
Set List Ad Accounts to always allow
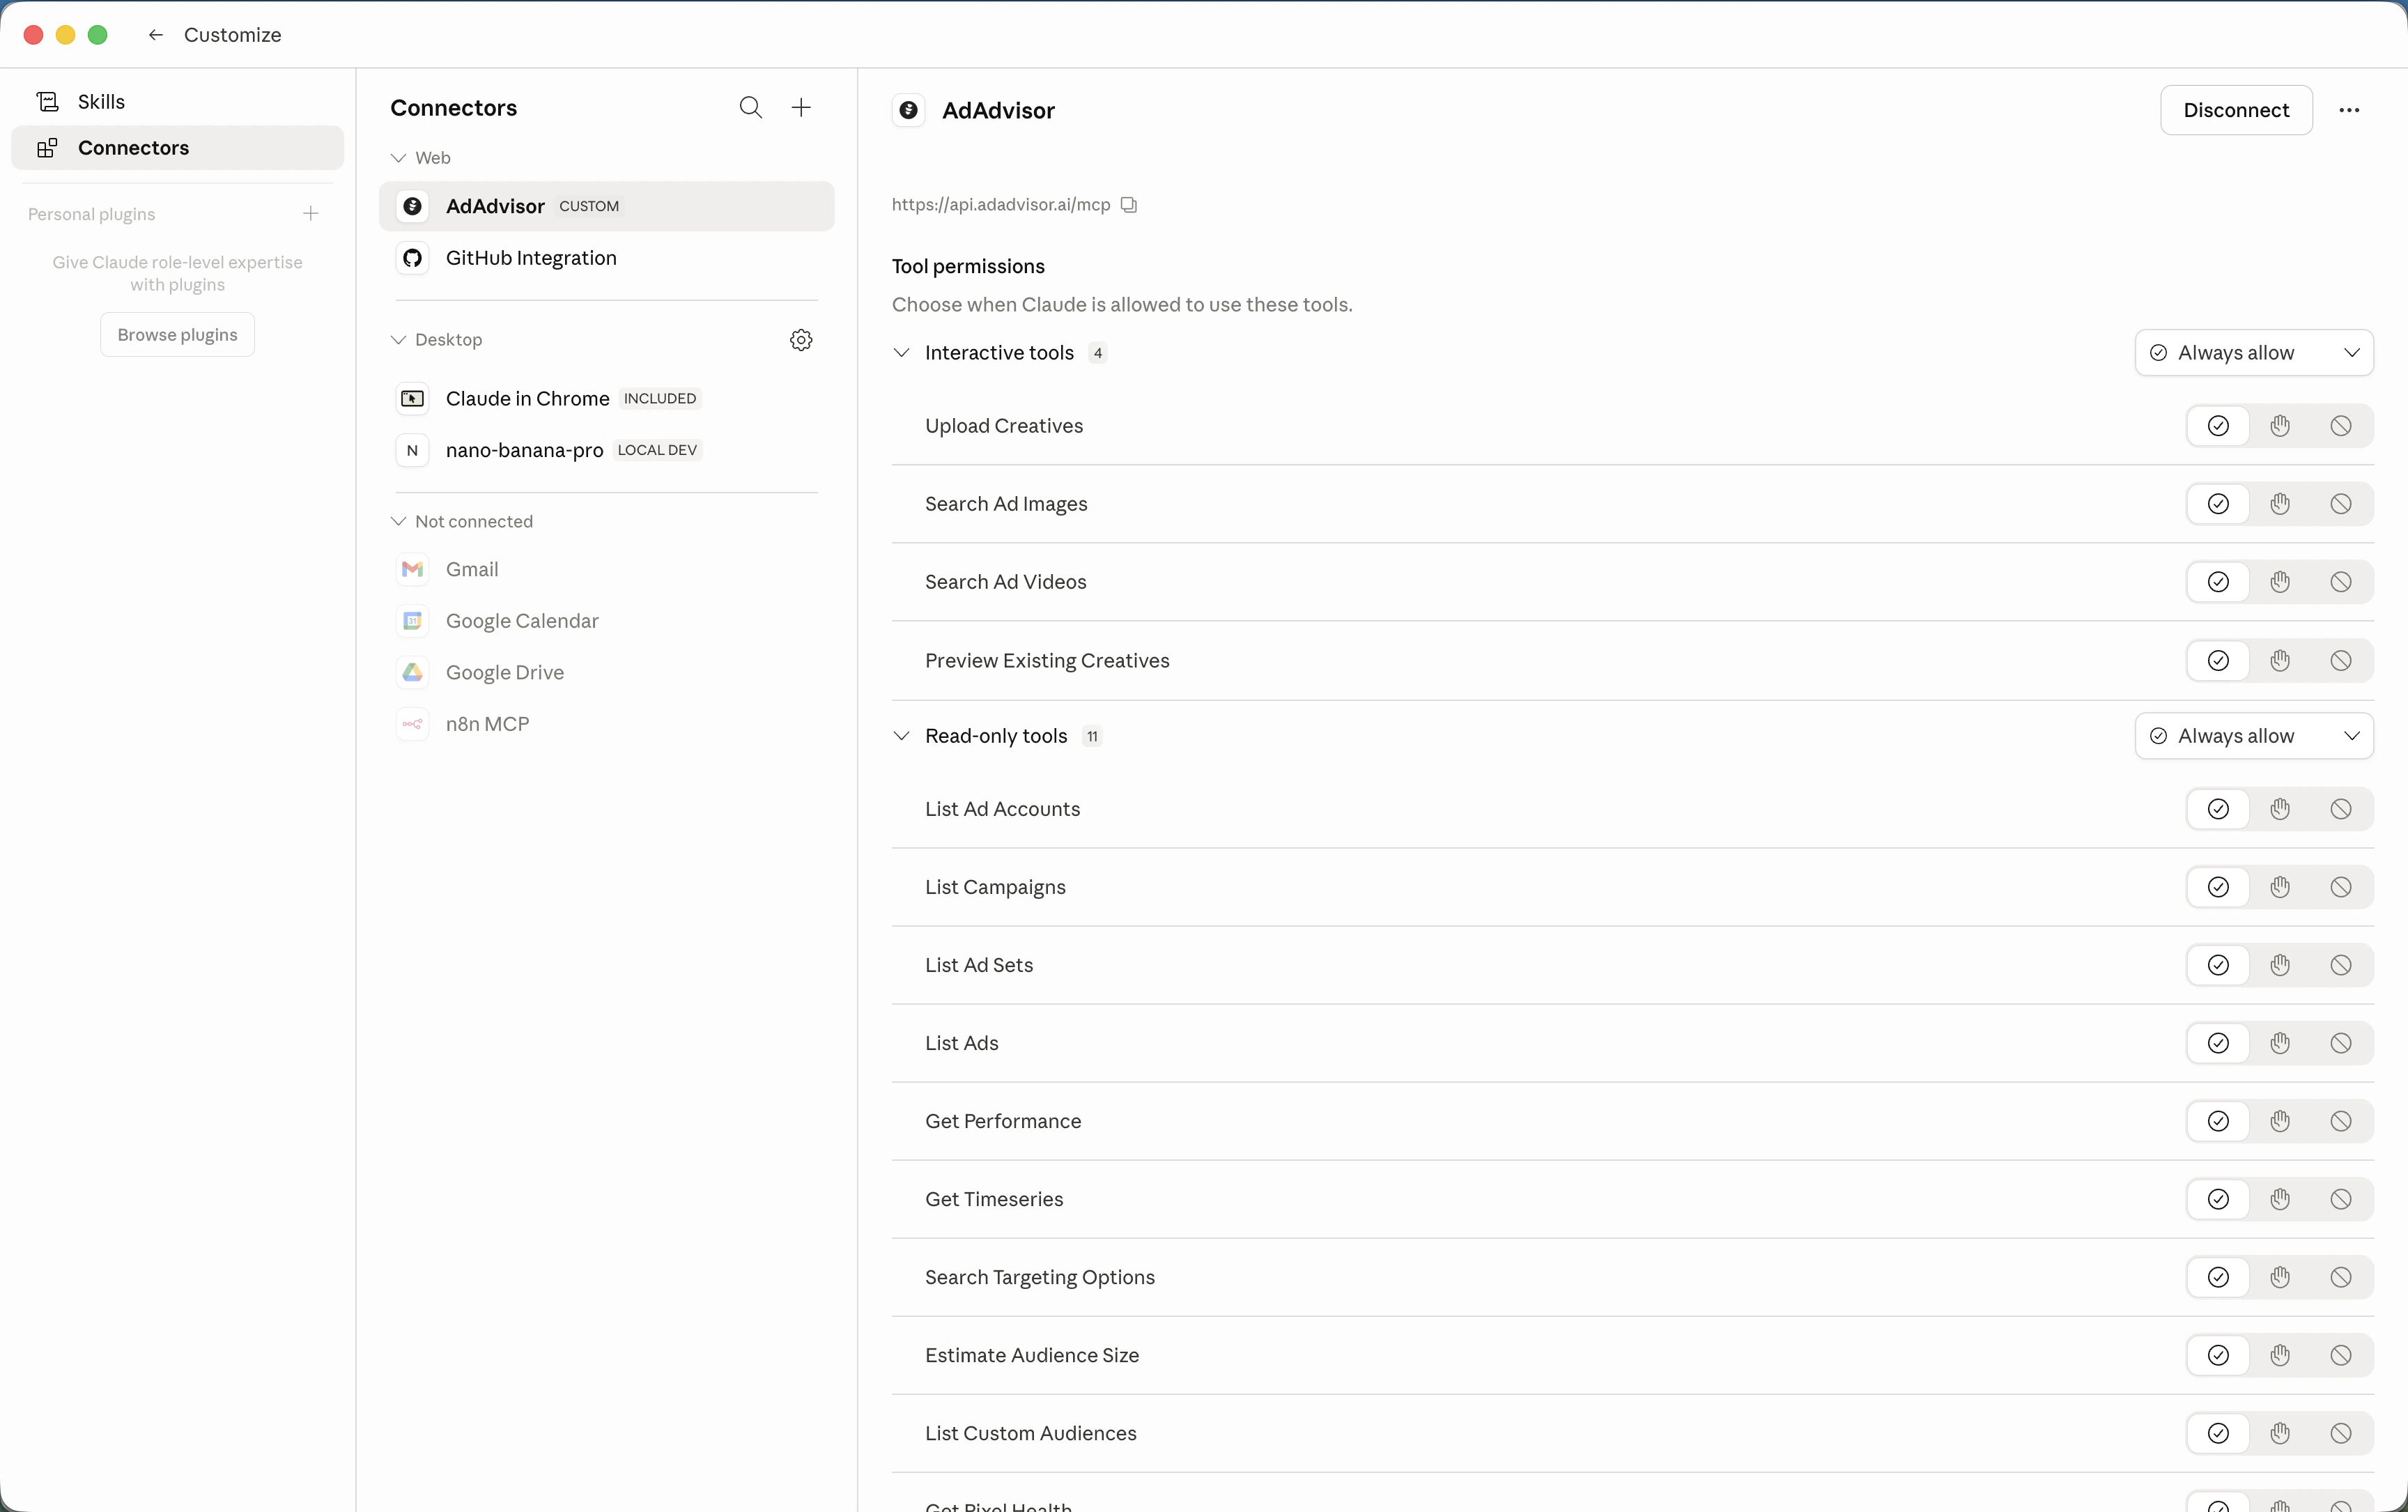click(2218, 809)
